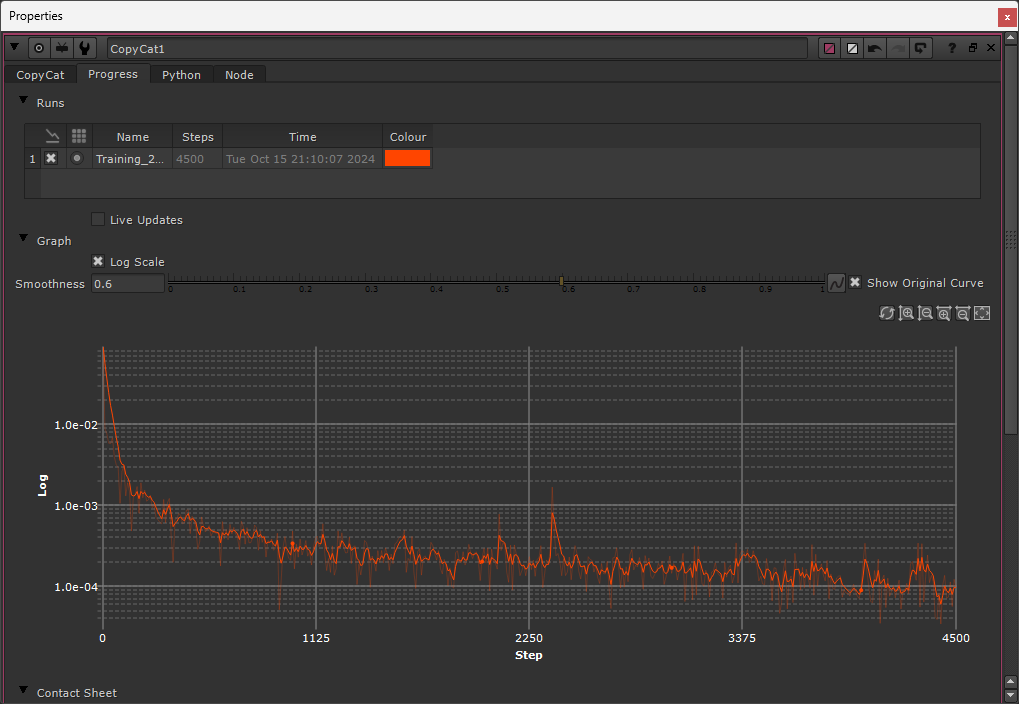This screenshot has height=704, width=1019.
Task: Open node help question mark icon
Action: point(951,48)
